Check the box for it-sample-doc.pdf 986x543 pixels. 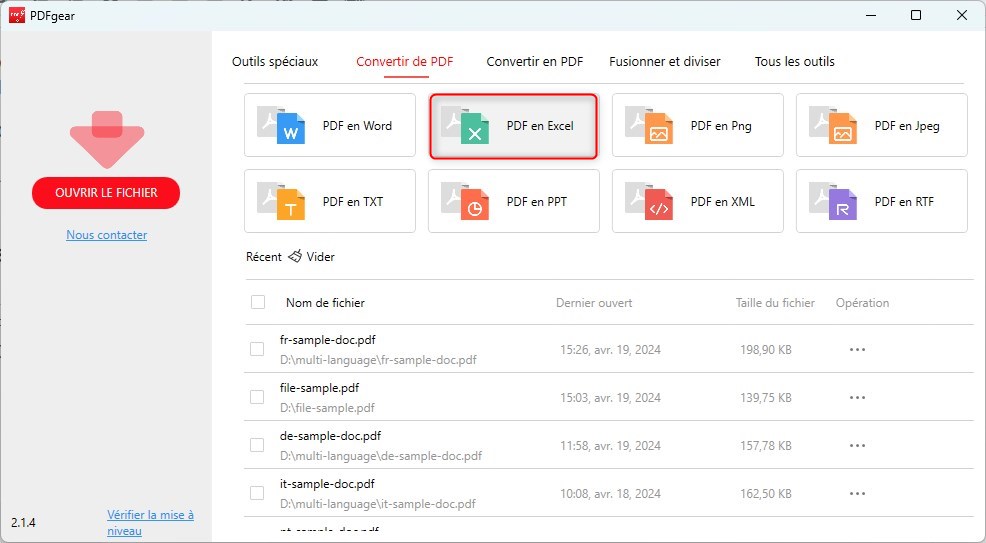coord(257,493)
